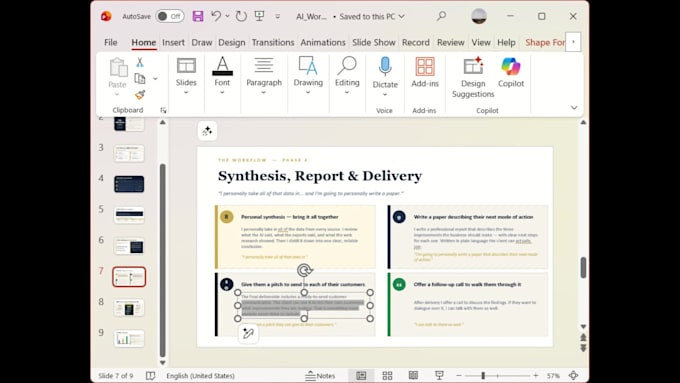Switch to Normal view icon
The height and width of the screenshot is (383, 680).
tap(361, 376)
